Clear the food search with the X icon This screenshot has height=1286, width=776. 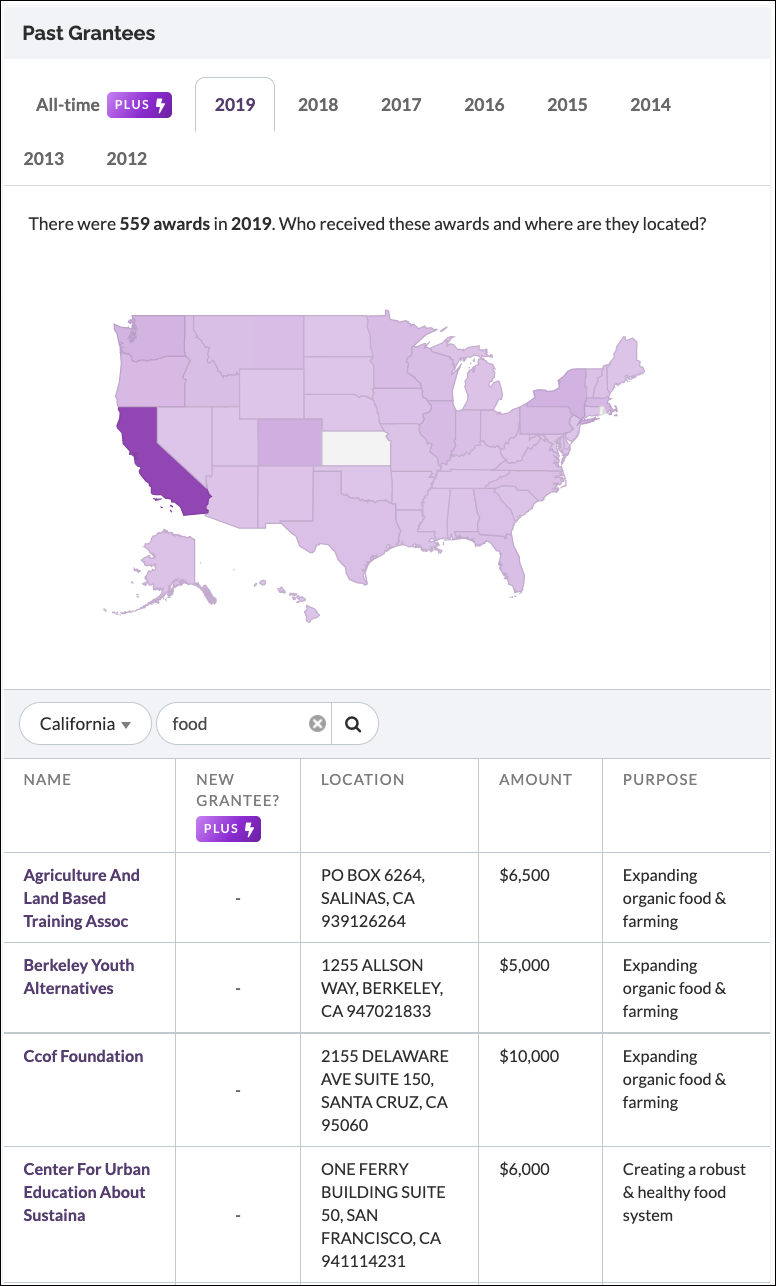coord(317,723)
